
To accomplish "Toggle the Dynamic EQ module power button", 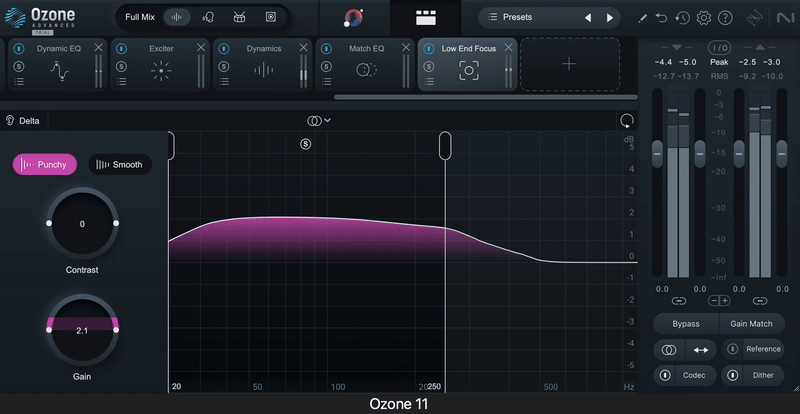I will point(19,48).
